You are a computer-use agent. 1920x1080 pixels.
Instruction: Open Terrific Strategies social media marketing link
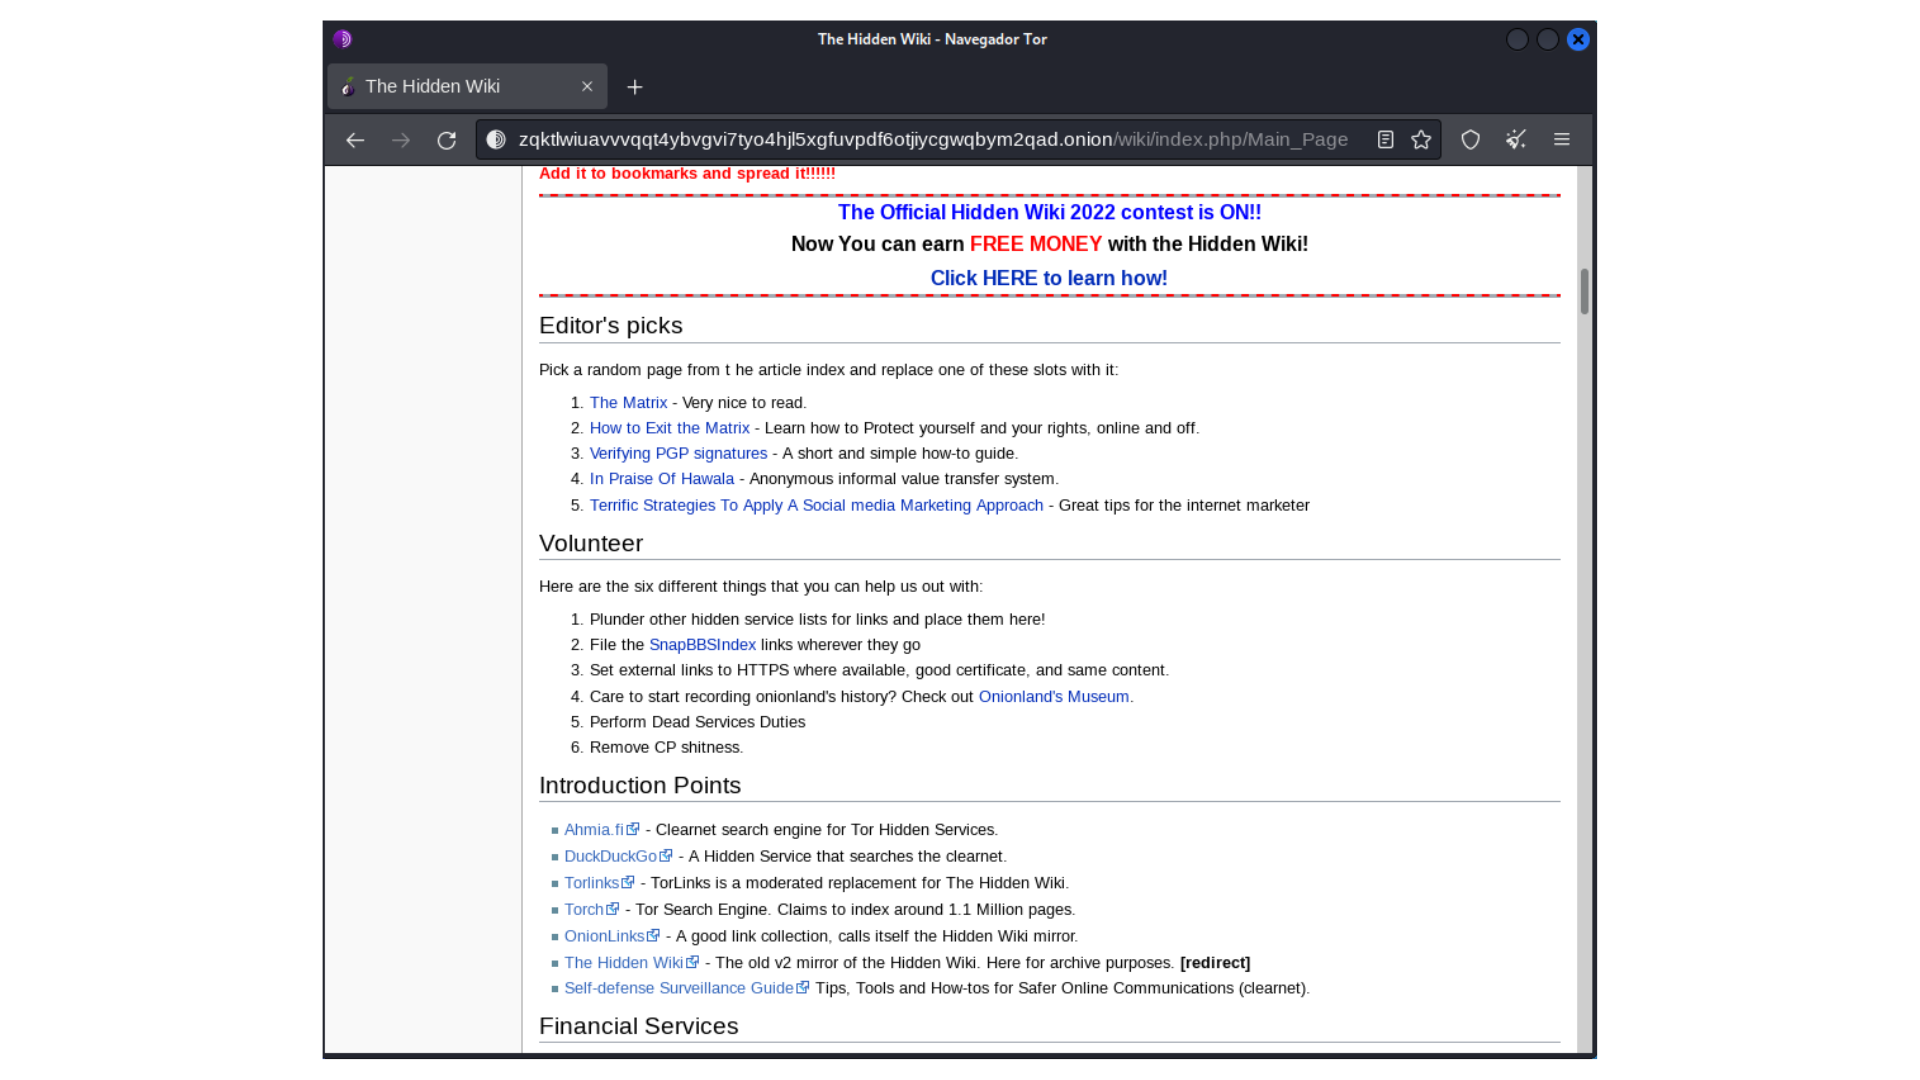(x=816, y=505)
